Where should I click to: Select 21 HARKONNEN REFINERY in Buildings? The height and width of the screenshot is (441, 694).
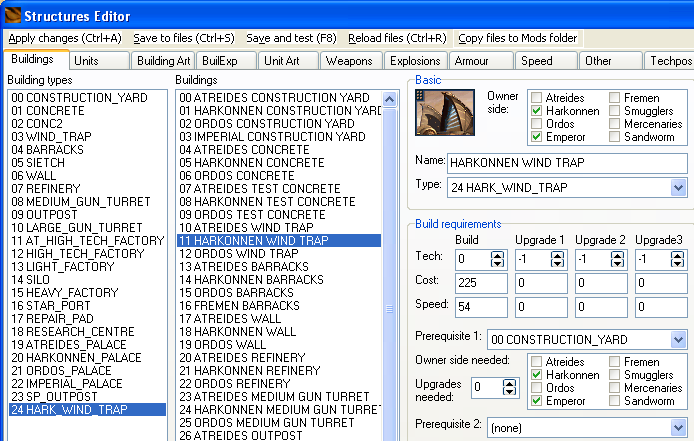point(279,371)
